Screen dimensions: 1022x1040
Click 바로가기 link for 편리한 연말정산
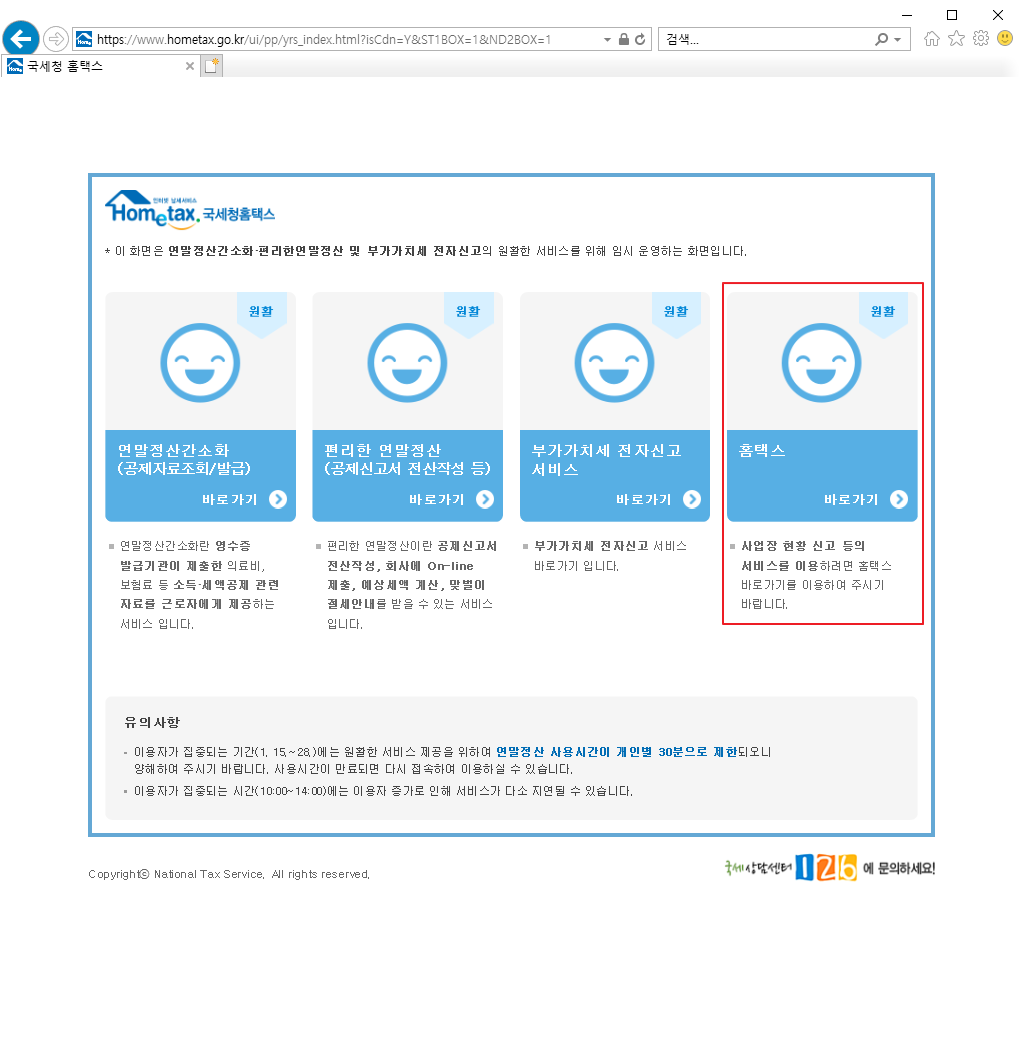[436, 499]
